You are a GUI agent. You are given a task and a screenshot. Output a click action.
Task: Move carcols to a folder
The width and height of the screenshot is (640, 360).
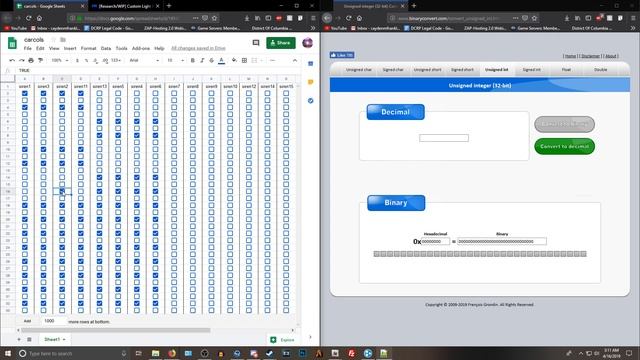[63, 40]
